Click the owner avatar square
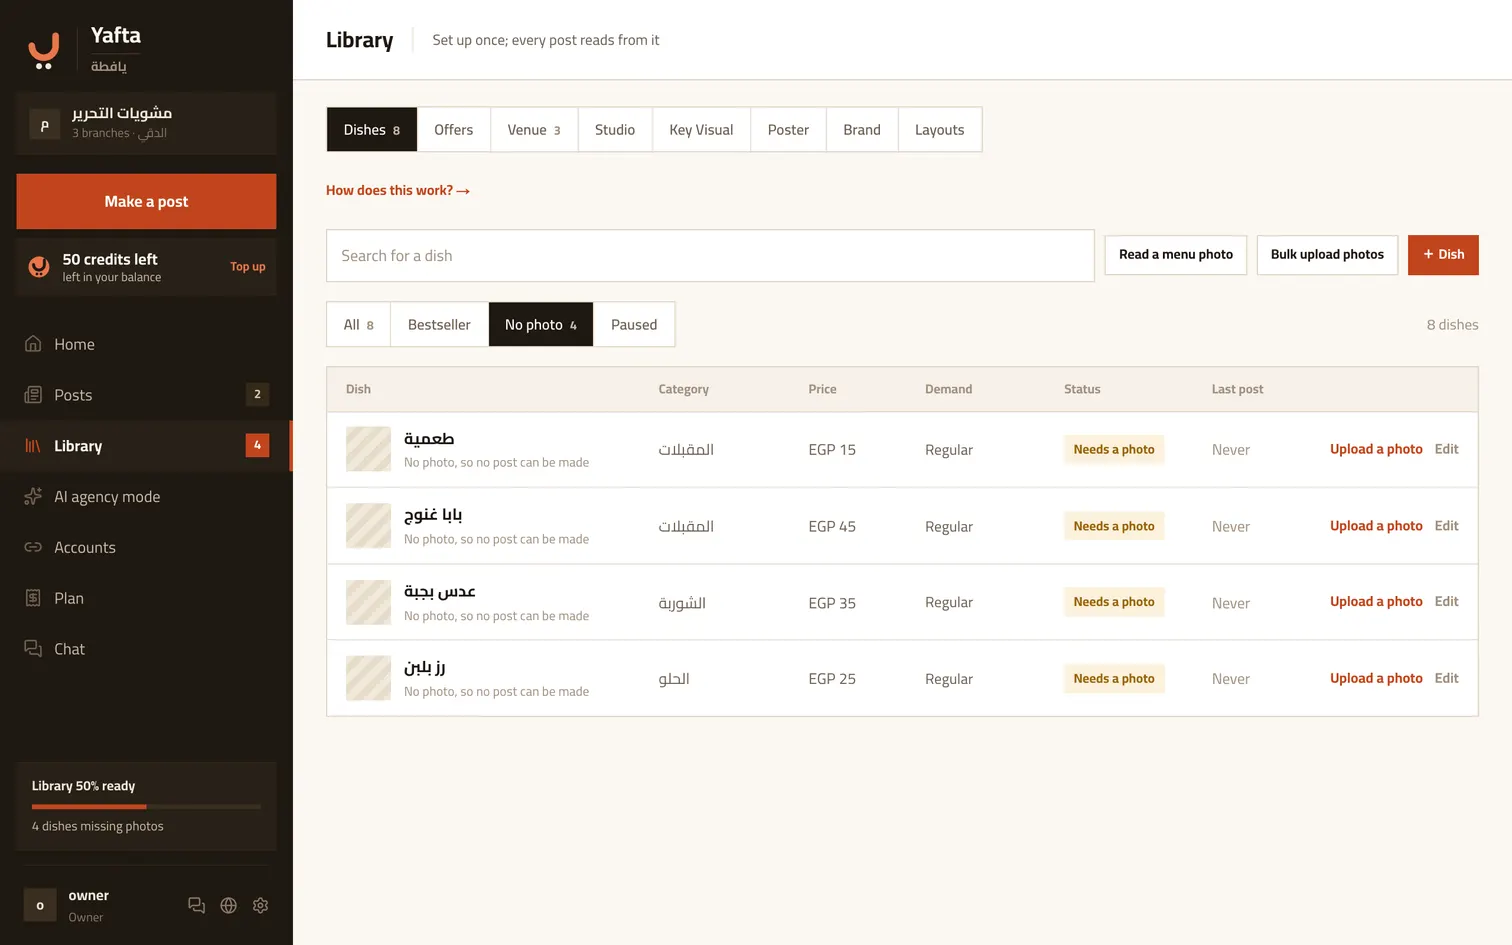This screenshot has height=945, width=1512. coord(40,905)
